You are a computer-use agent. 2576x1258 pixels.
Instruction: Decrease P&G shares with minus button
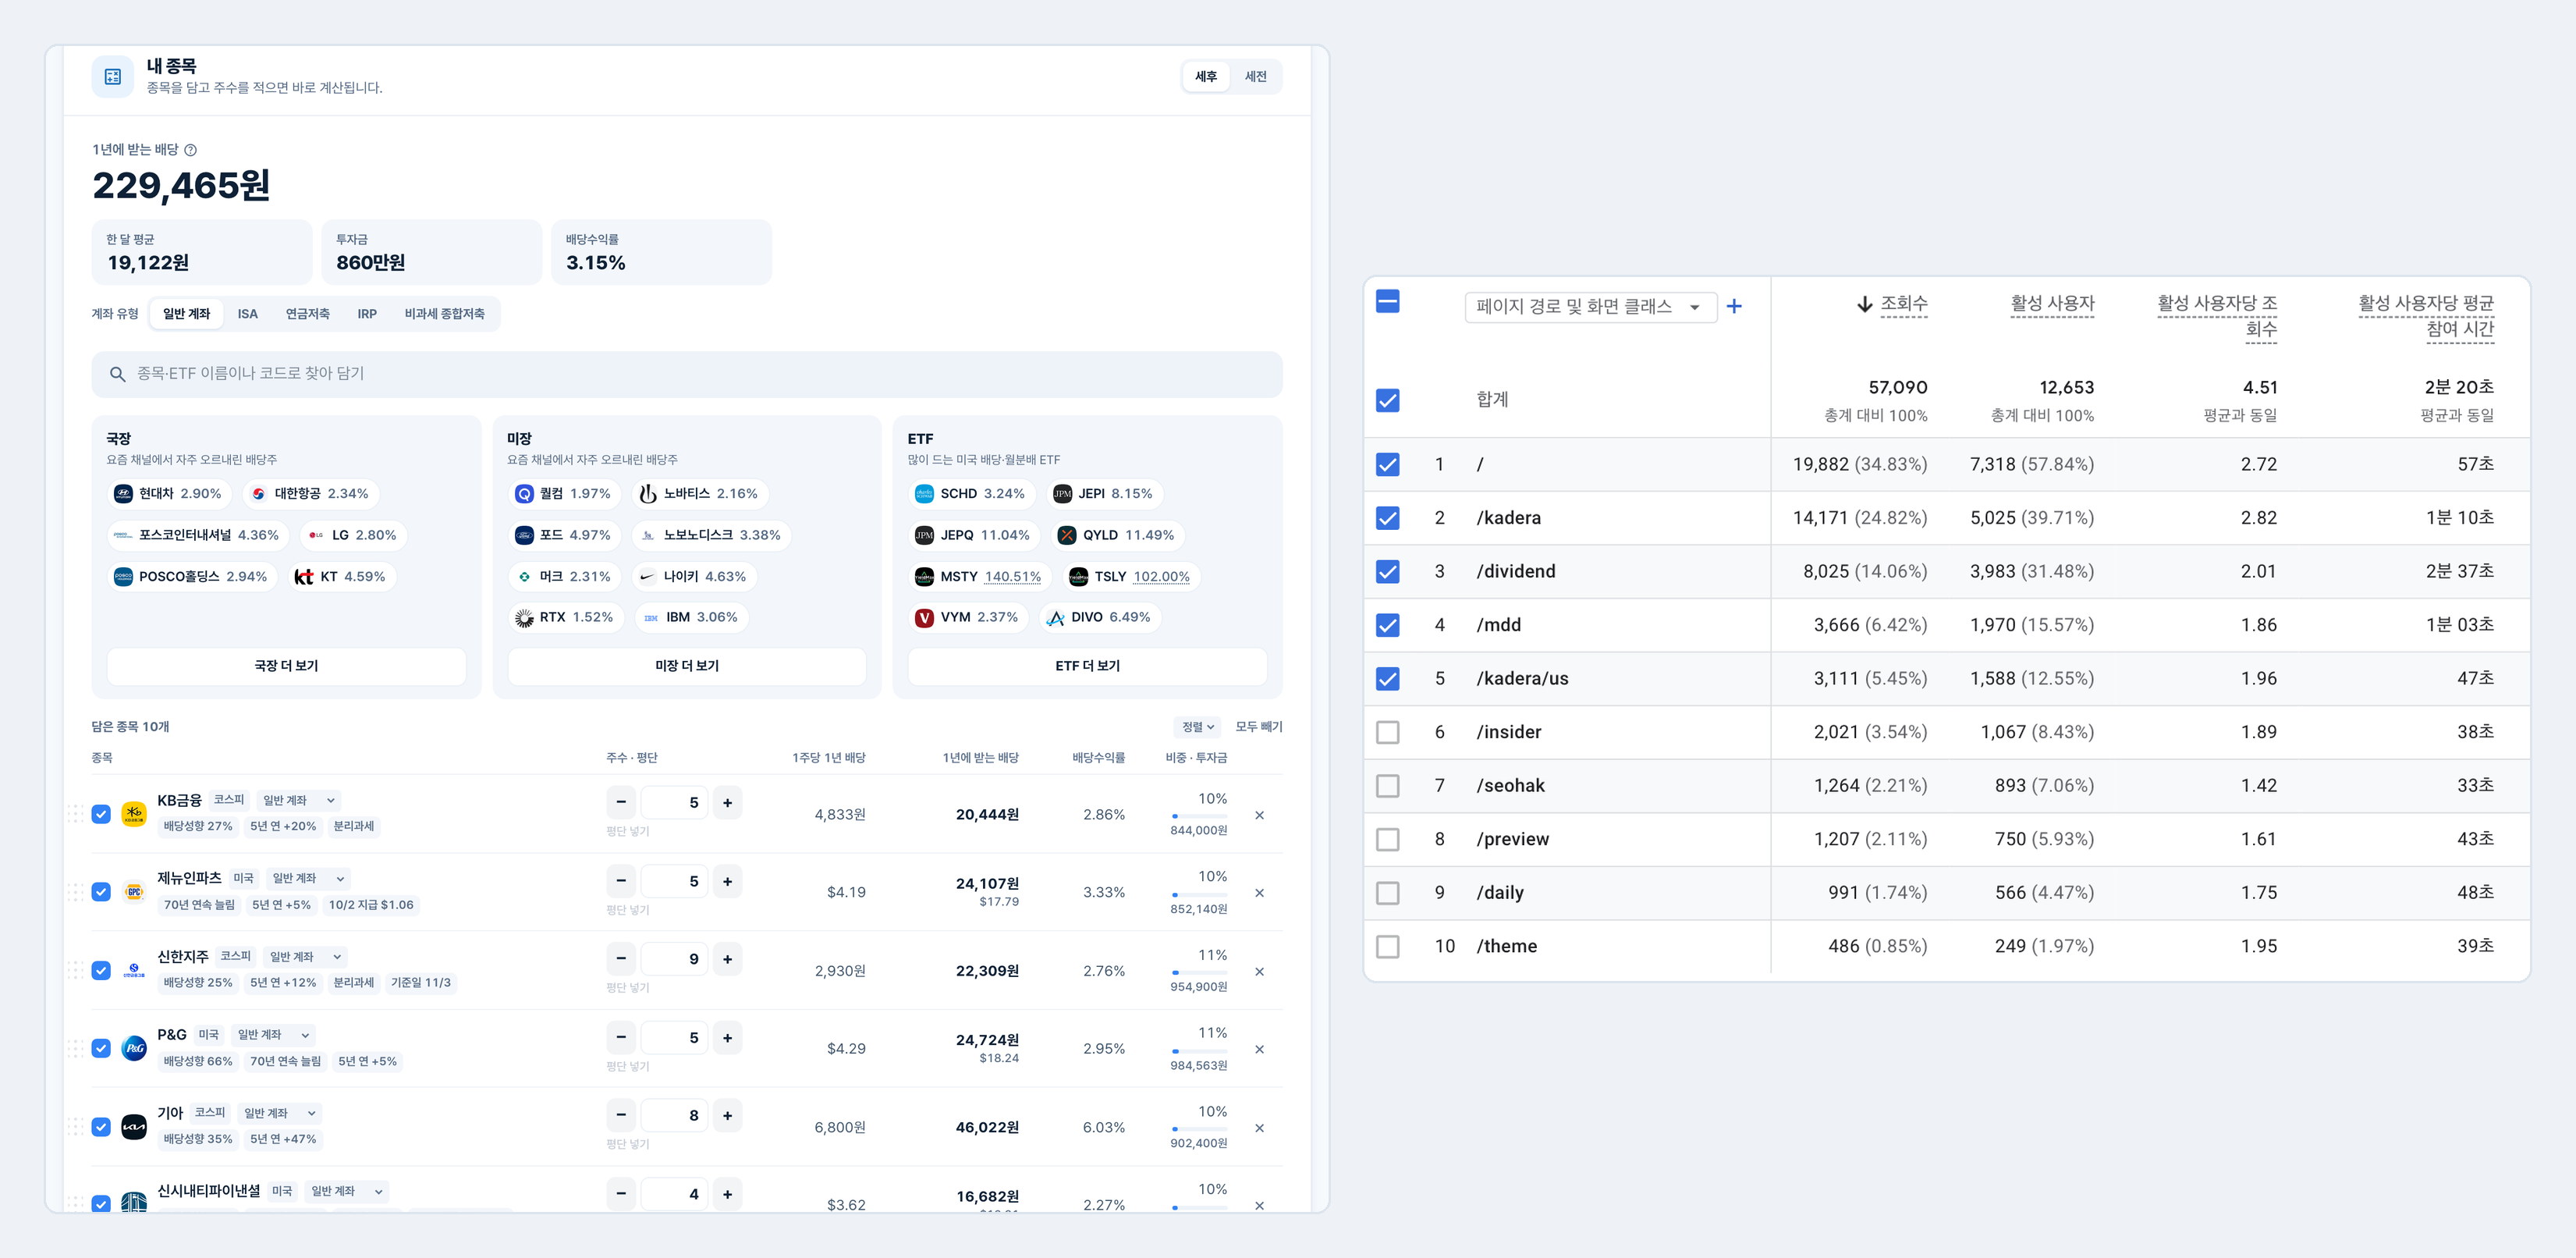621,1038
